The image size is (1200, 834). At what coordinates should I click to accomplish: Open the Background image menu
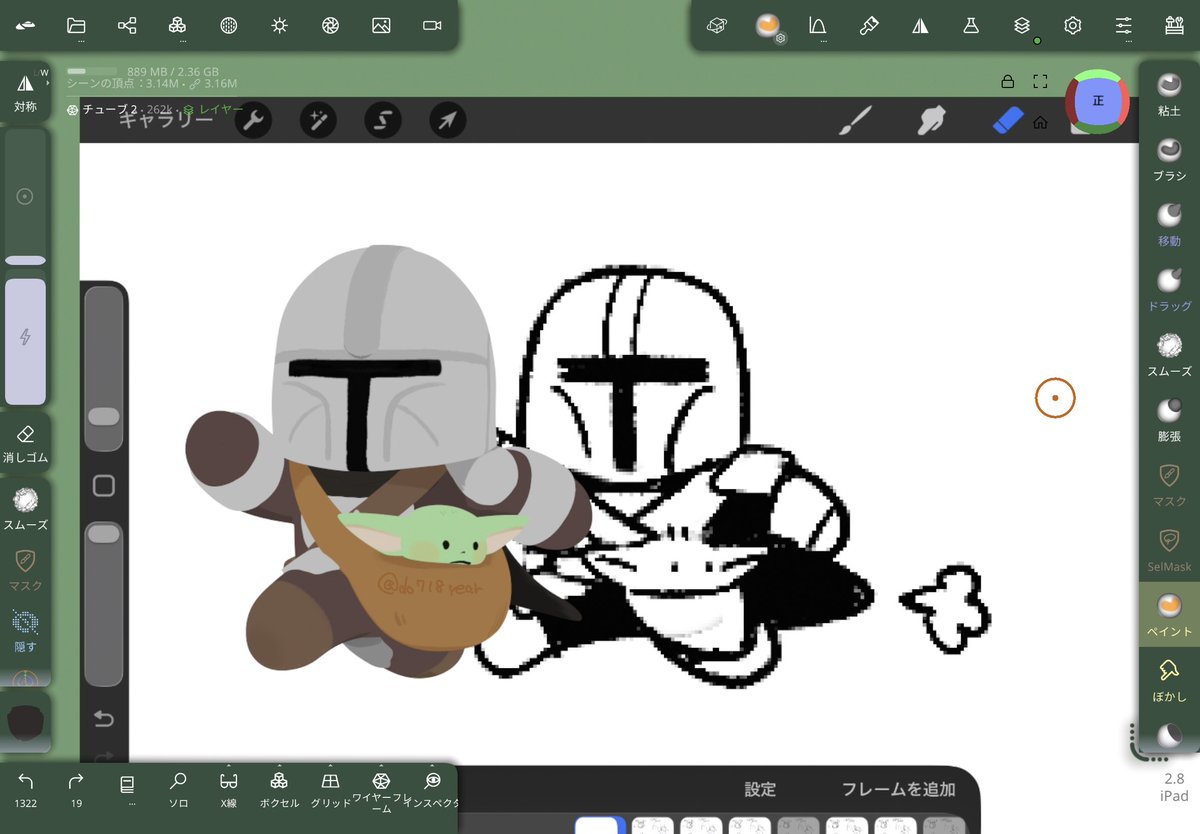point(381,26)
